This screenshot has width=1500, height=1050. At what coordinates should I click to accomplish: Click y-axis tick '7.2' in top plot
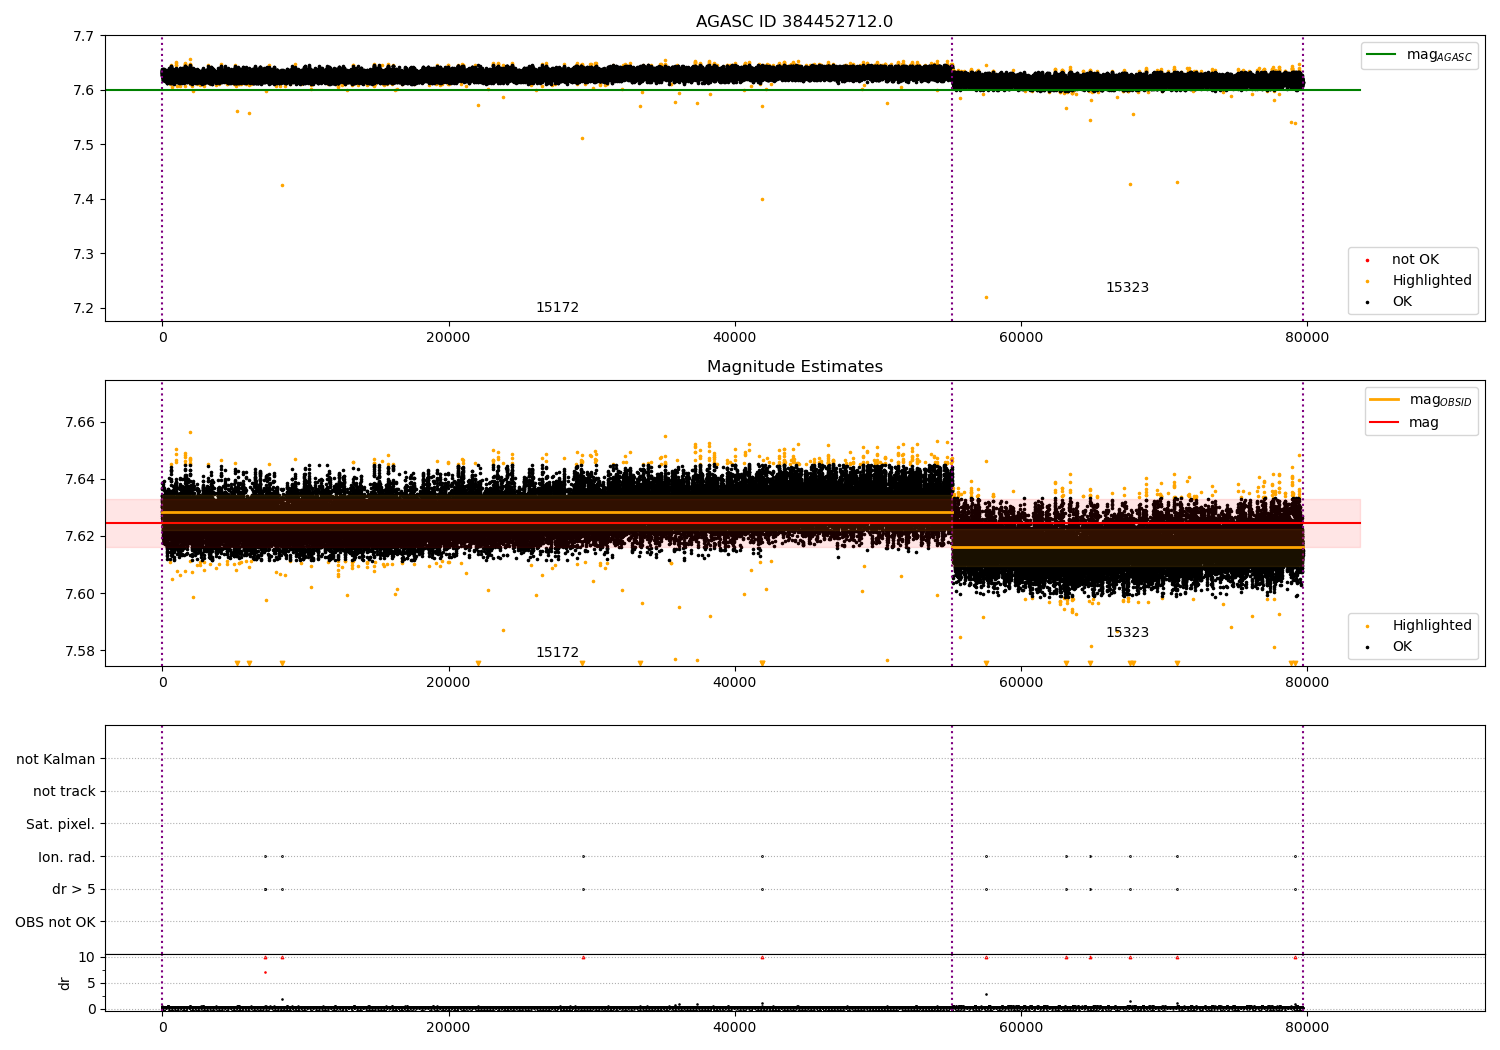pyautogui.click(x=84, y=308)
